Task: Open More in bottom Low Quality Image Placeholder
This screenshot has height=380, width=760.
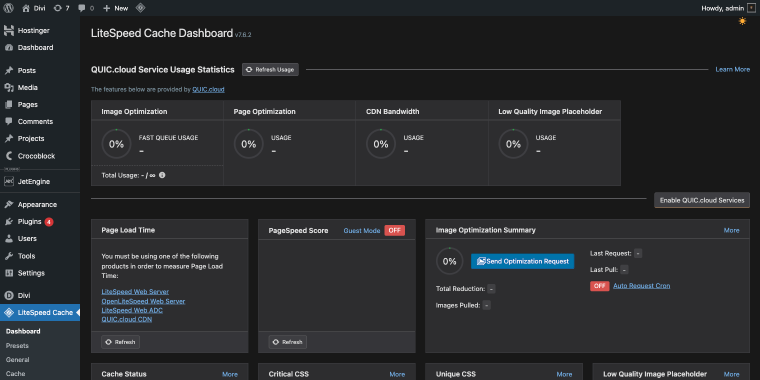Action: pyautogui.click(x=731, y=374)
